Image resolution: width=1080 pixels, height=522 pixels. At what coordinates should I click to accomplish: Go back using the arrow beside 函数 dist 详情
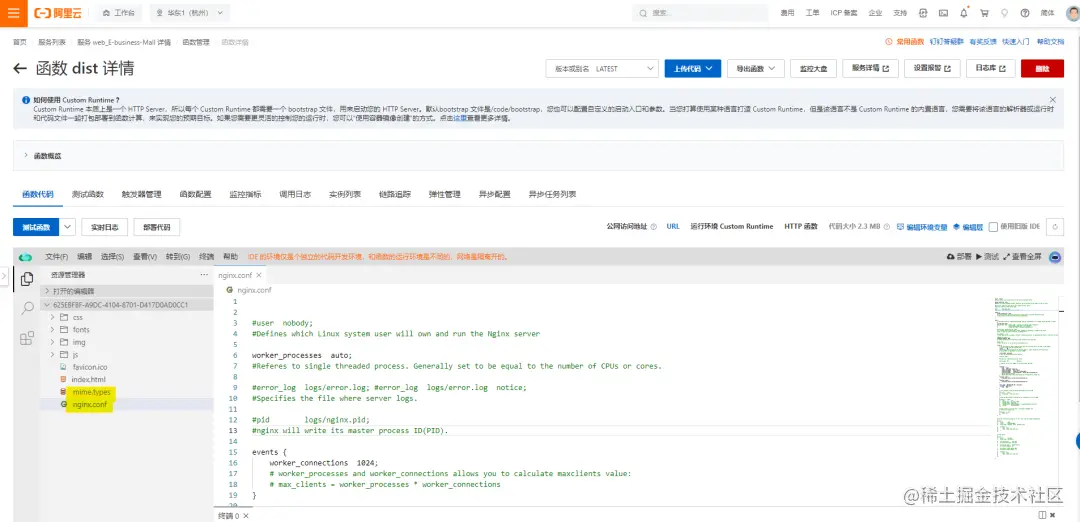click(20, 68)
